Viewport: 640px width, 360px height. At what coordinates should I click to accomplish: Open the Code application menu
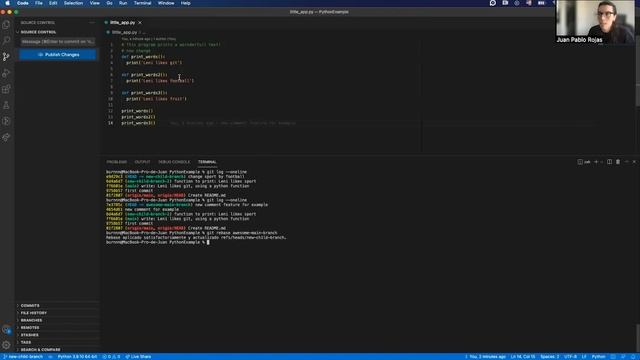tap(23, 3)
